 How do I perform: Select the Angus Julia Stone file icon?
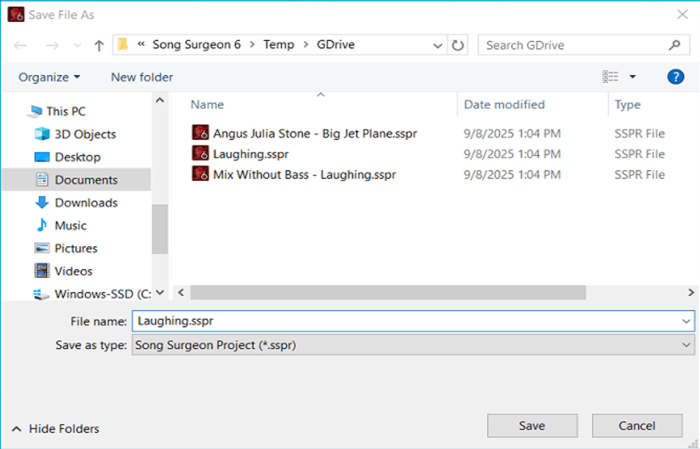coord(200,132)
